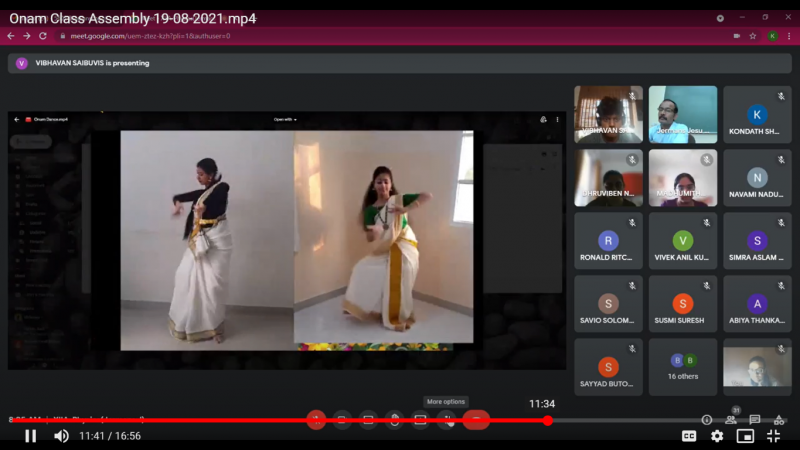
Task: Open the video player settings gear
Action: click(717, 436)
